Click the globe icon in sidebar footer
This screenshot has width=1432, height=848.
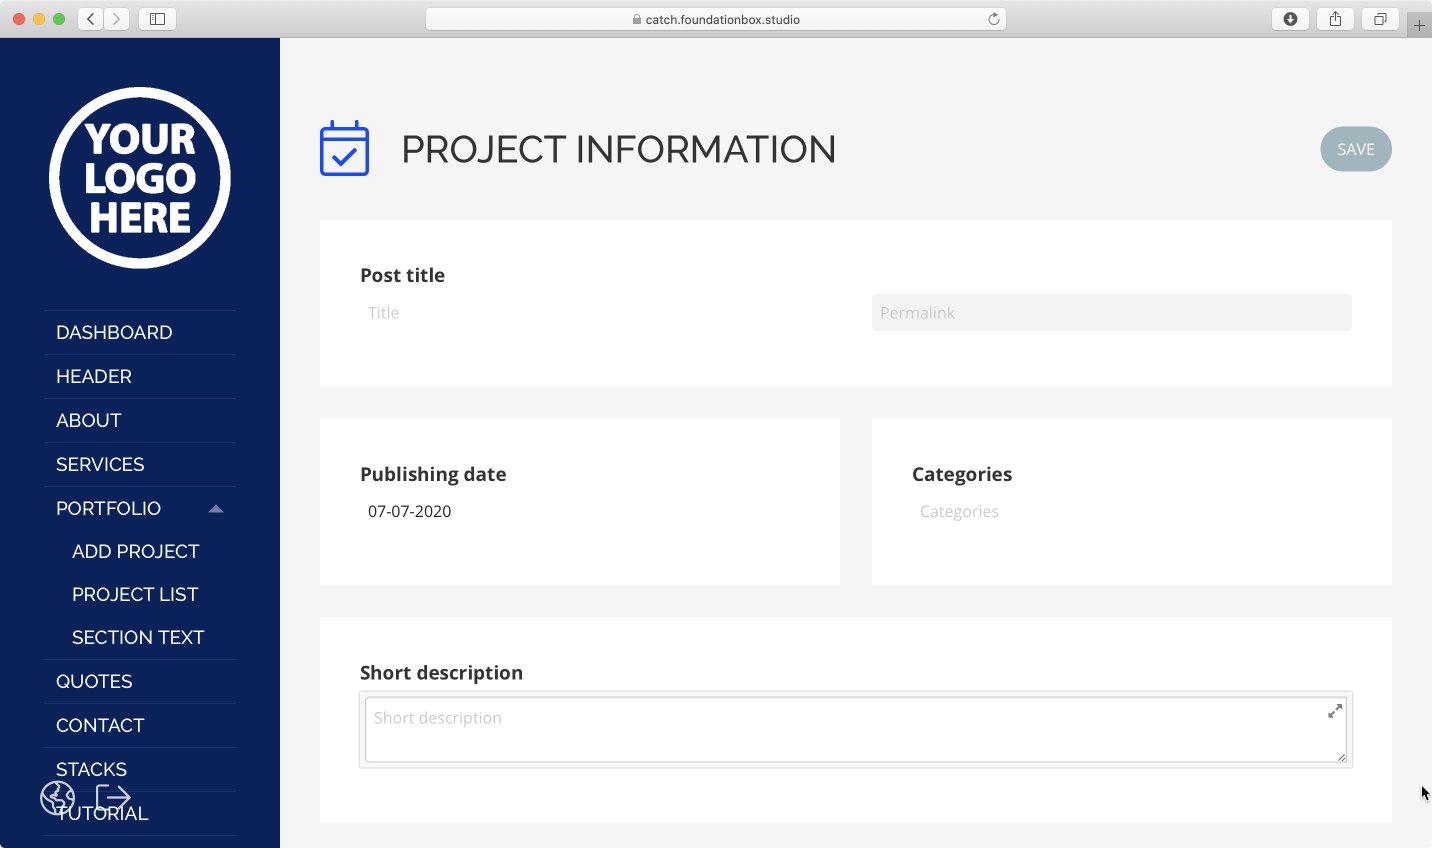57,798
